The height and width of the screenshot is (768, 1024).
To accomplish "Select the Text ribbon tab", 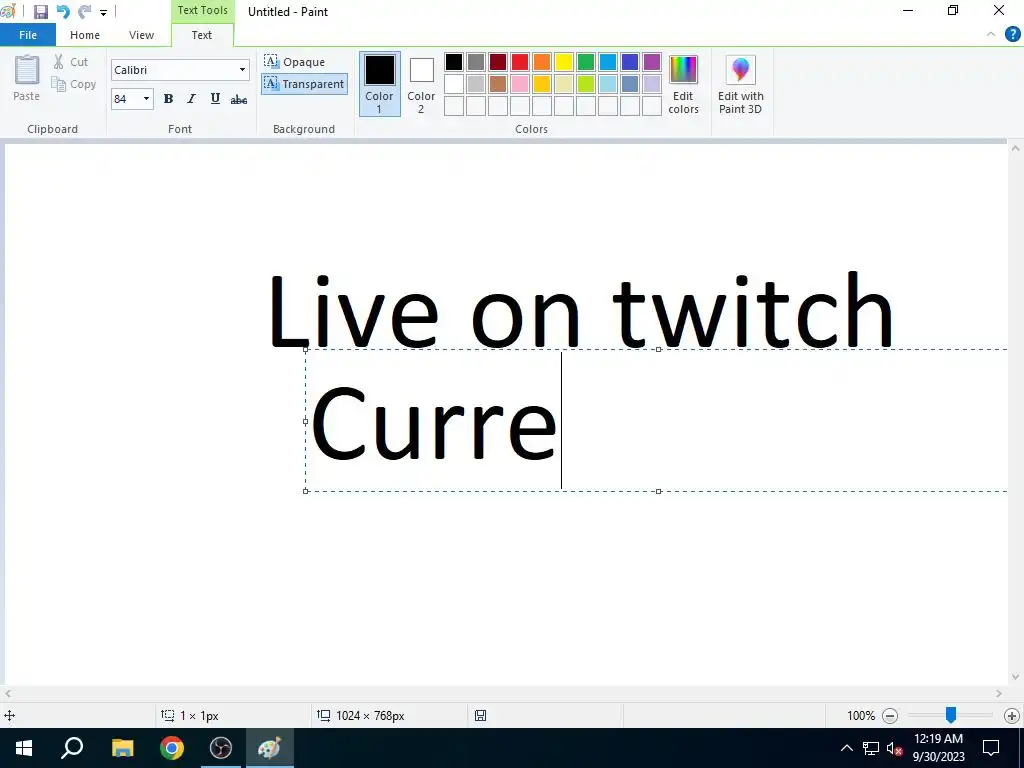I will pyautogui.click(x=202, y=35).
